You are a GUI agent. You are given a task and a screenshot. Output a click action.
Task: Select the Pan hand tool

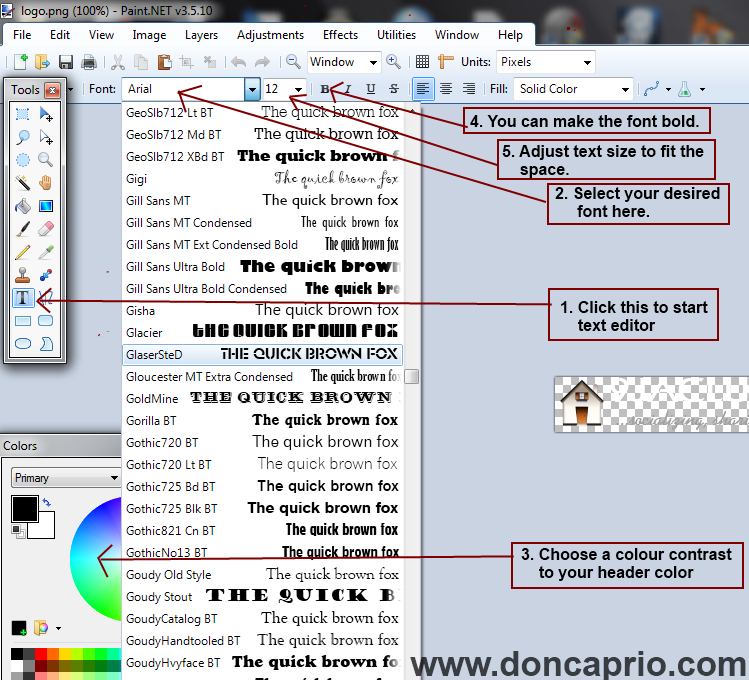pyautogui.click(x=46, y=182)
